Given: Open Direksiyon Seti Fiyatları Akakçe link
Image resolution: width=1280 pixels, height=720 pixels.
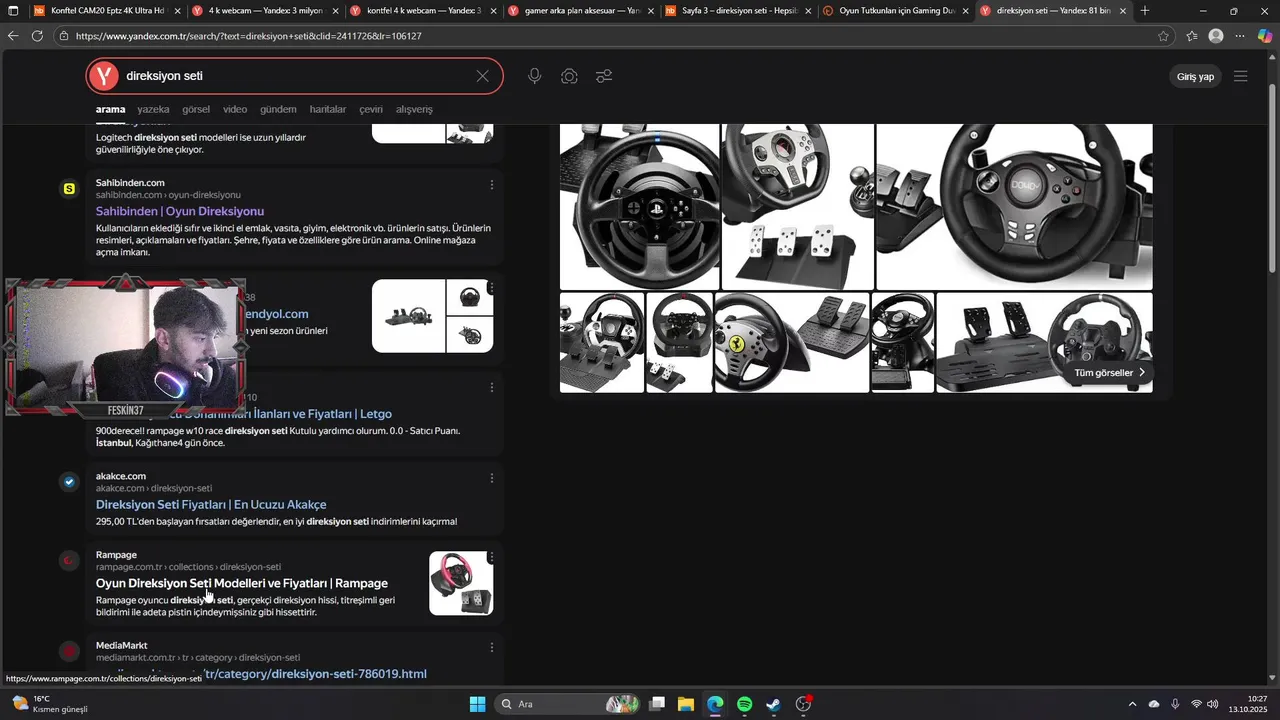Looking at the screenshot, I should 211,505.
